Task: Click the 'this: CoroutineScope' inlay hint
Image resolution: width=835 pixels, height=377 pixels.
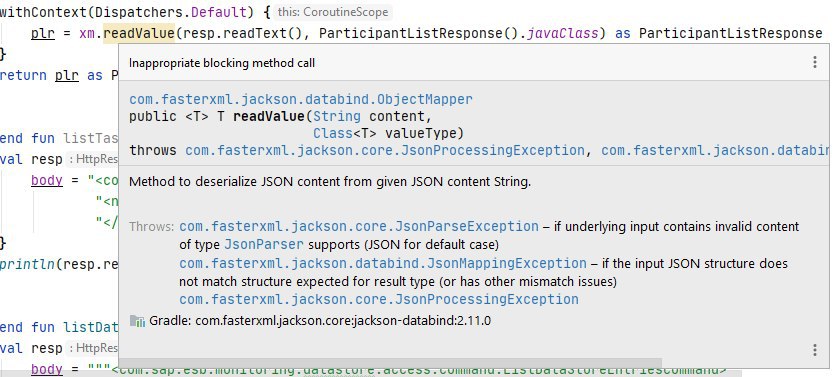Action: (333, 12)
